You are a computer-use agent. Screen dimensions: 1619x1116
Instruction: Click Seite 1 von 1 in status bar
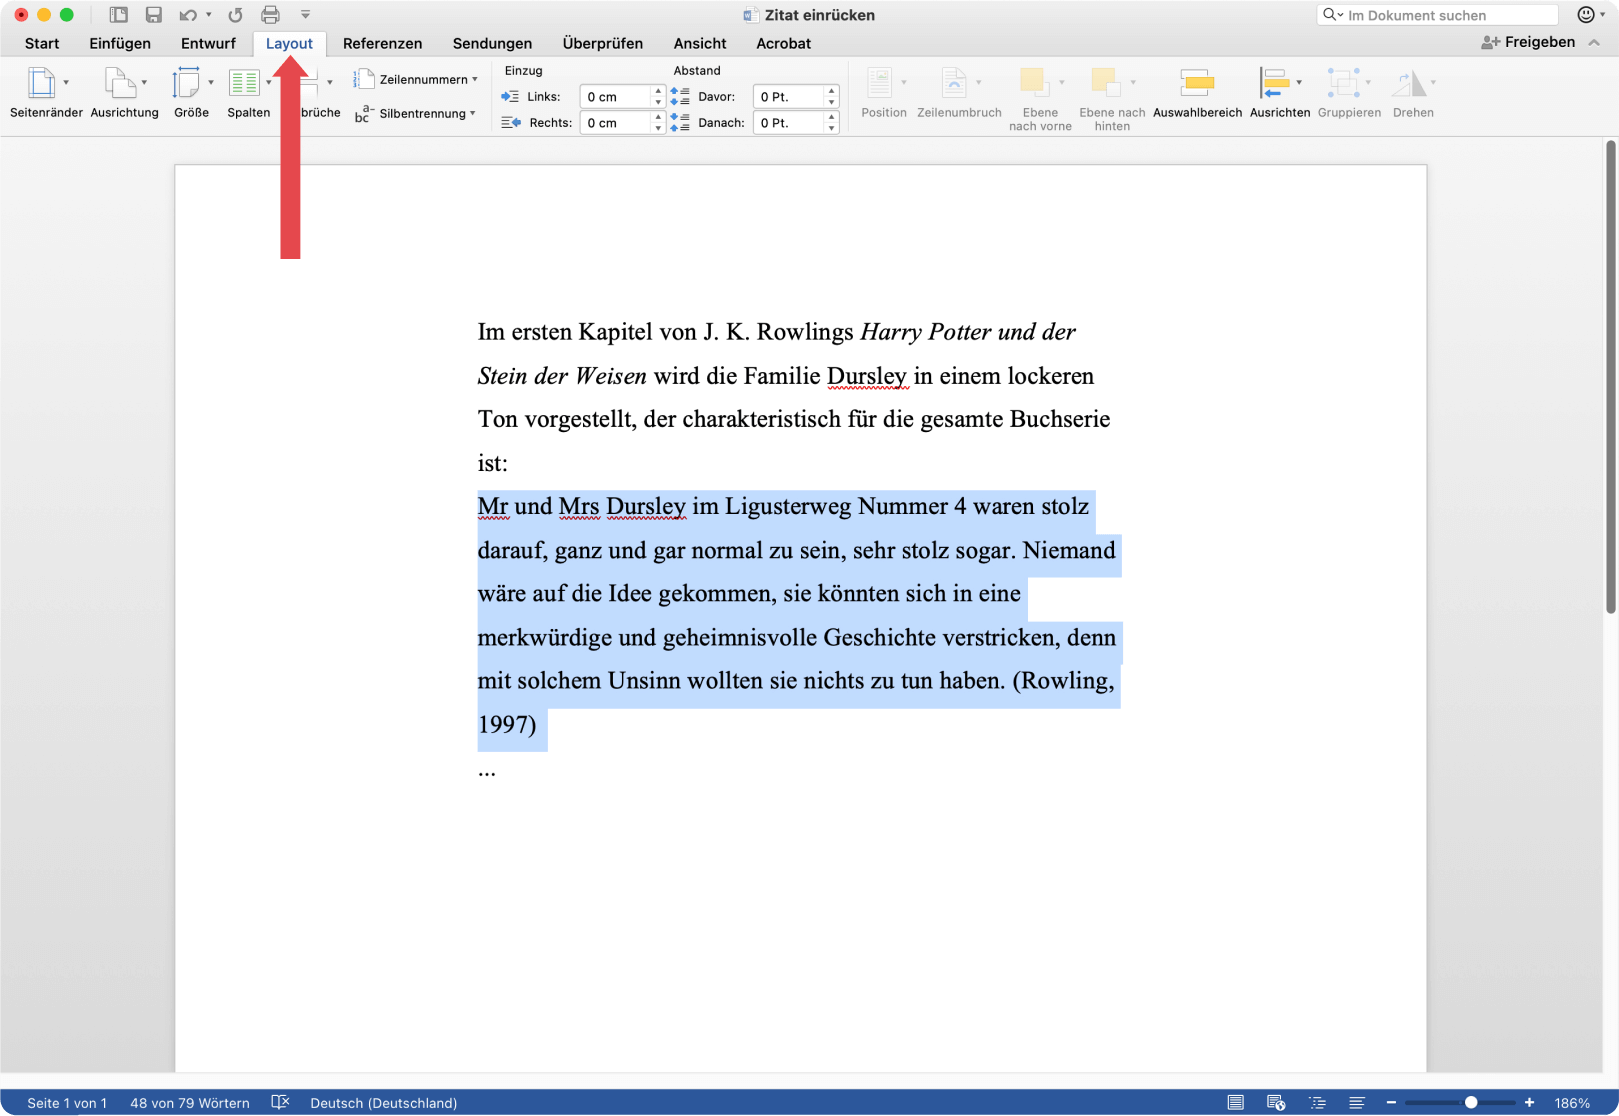[x=67, y=1103]
